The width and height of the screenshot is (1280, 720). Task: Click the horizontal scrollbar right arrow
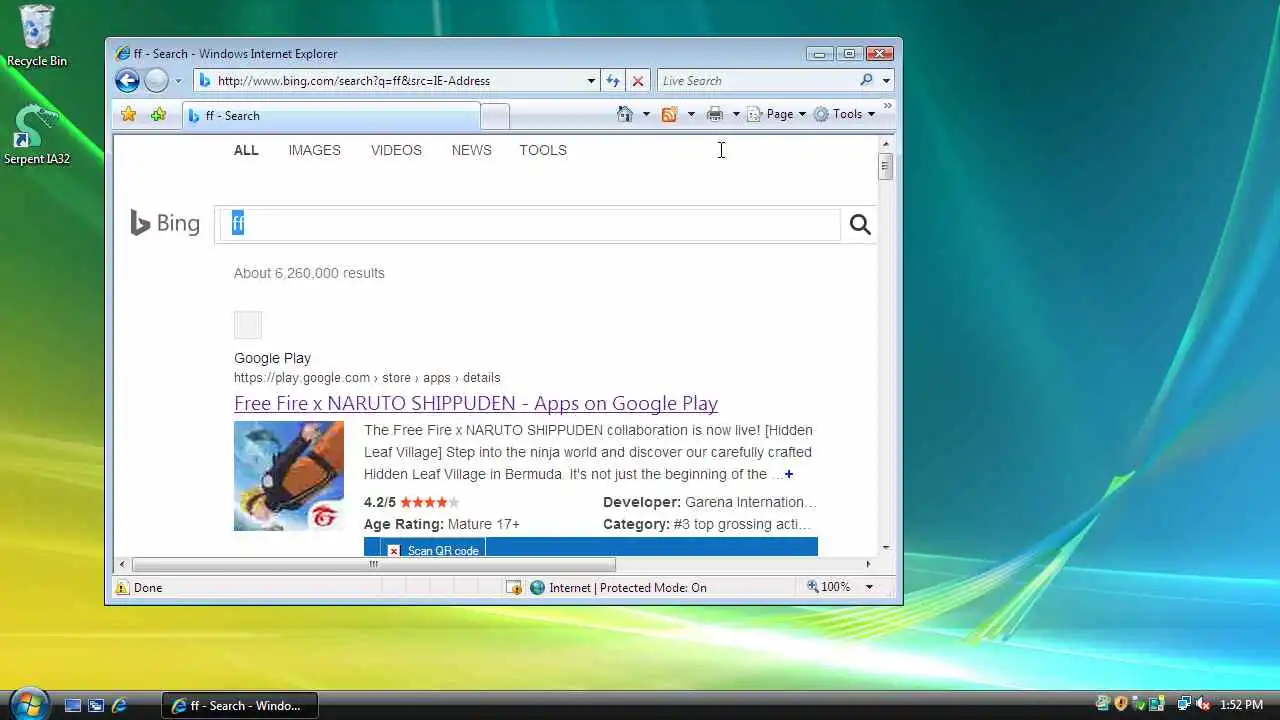pyautogui.click(x=868, y=564)
